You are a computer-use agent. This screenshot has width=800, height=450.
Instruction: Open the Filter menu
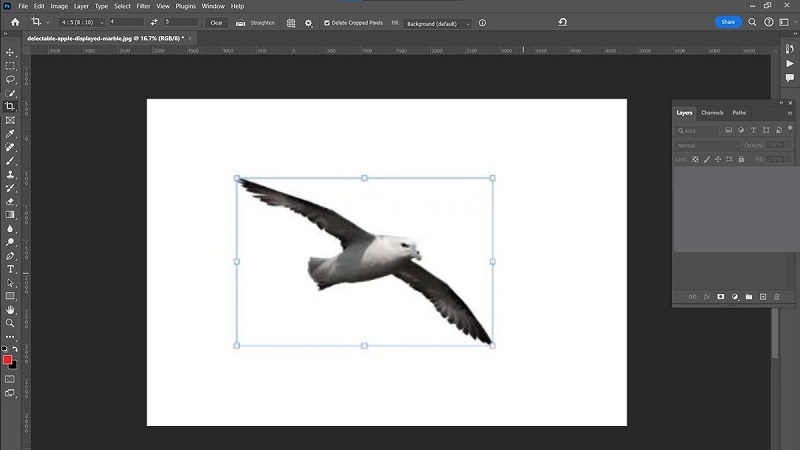tap(143, 6)
